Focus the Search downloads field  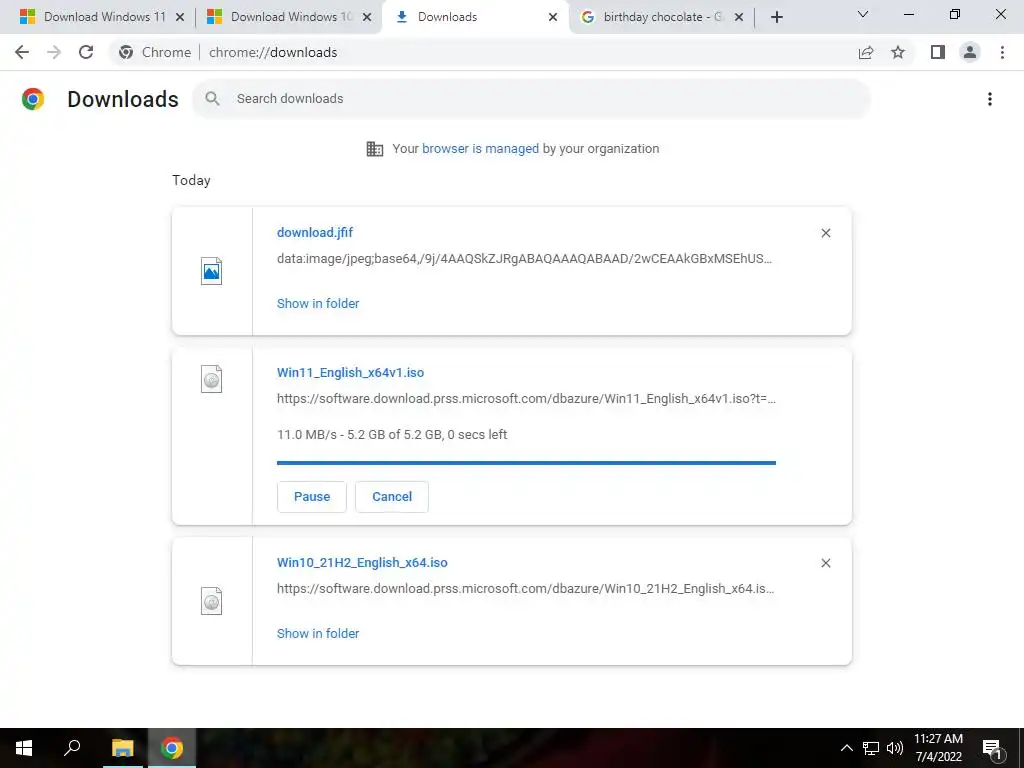[531, 99]
